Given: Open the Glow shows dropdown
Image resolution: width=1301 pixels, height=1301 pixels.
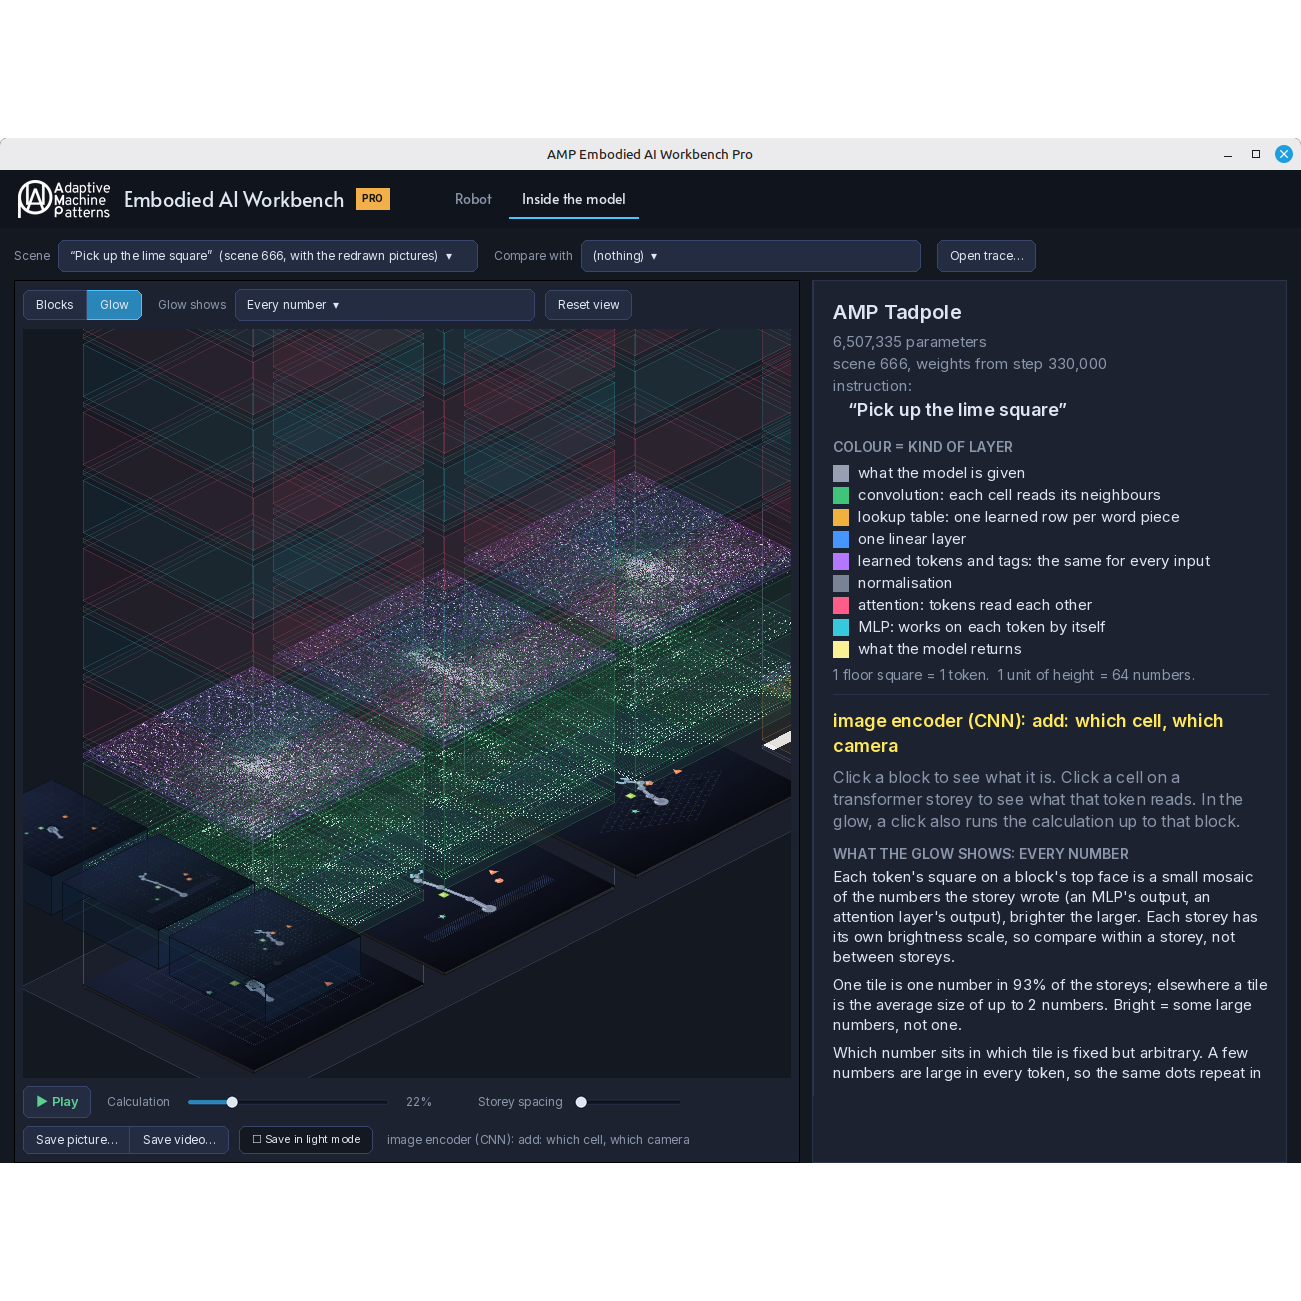Looking at the screenshot, I should [x=385, y=305].
